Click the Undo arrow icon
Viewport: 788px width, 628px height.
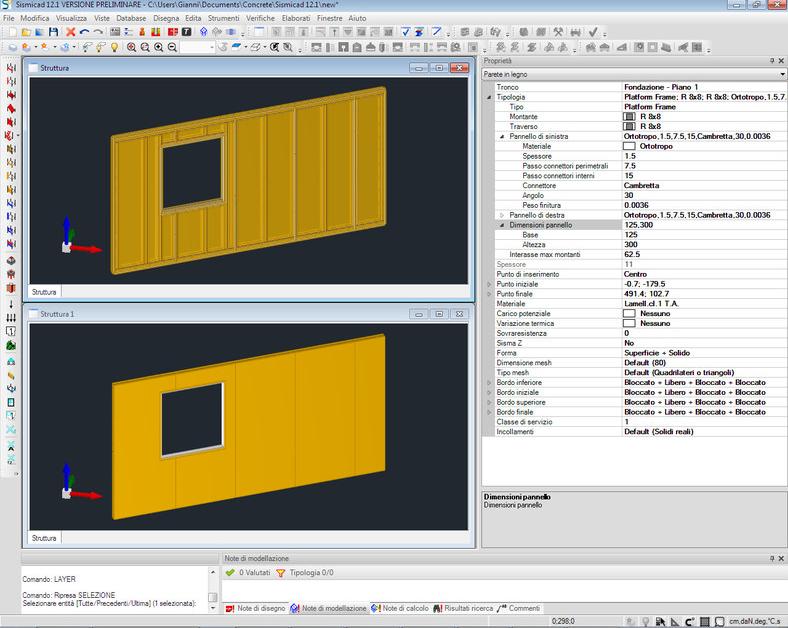click(85, 32)
